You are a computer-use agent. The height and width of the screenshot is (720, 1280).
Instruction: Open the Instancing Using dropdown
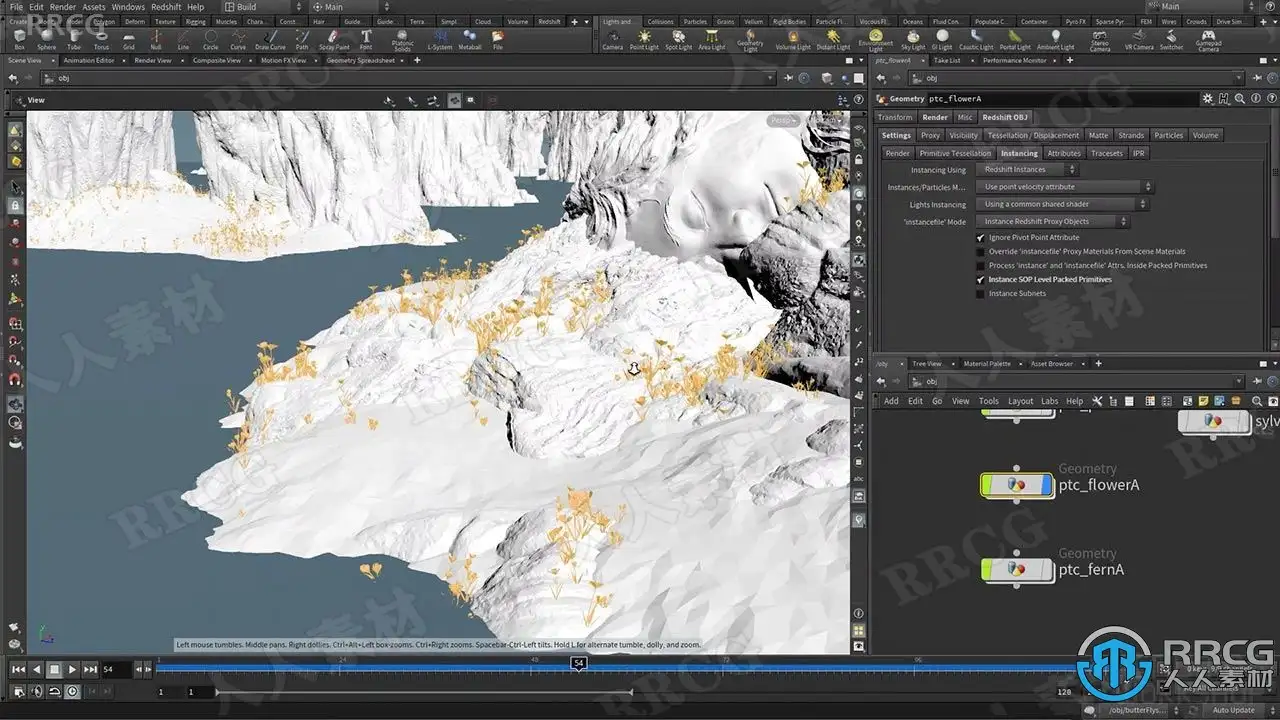click(1029, 170)
